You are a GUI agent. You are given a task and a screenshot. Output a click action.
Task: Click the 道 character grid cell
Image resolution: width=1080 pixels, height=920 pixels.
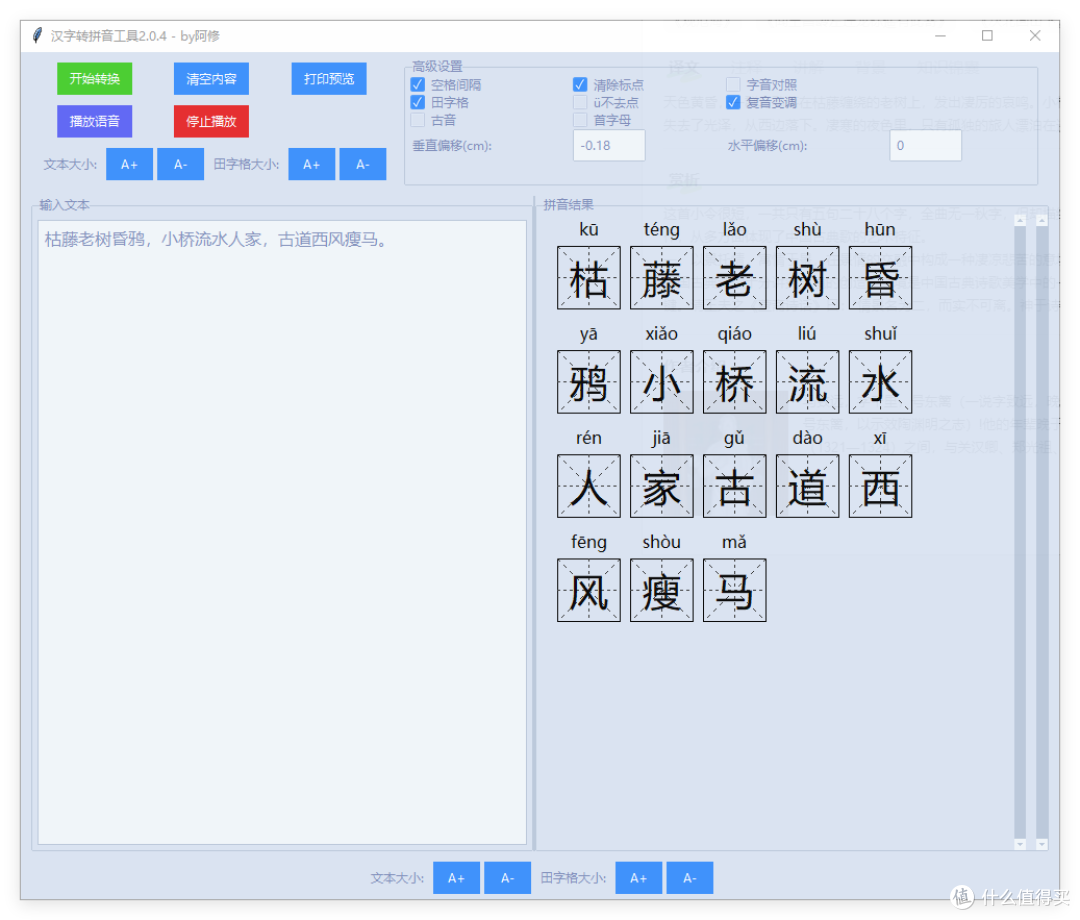(x=808, y=485)
